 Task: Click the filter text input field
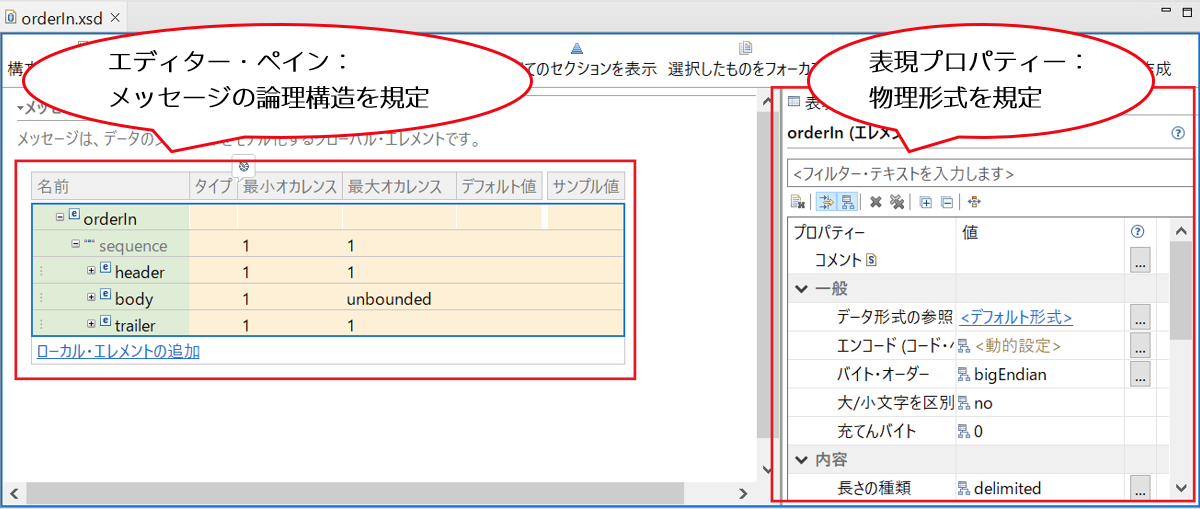click(x=990, y=173)
